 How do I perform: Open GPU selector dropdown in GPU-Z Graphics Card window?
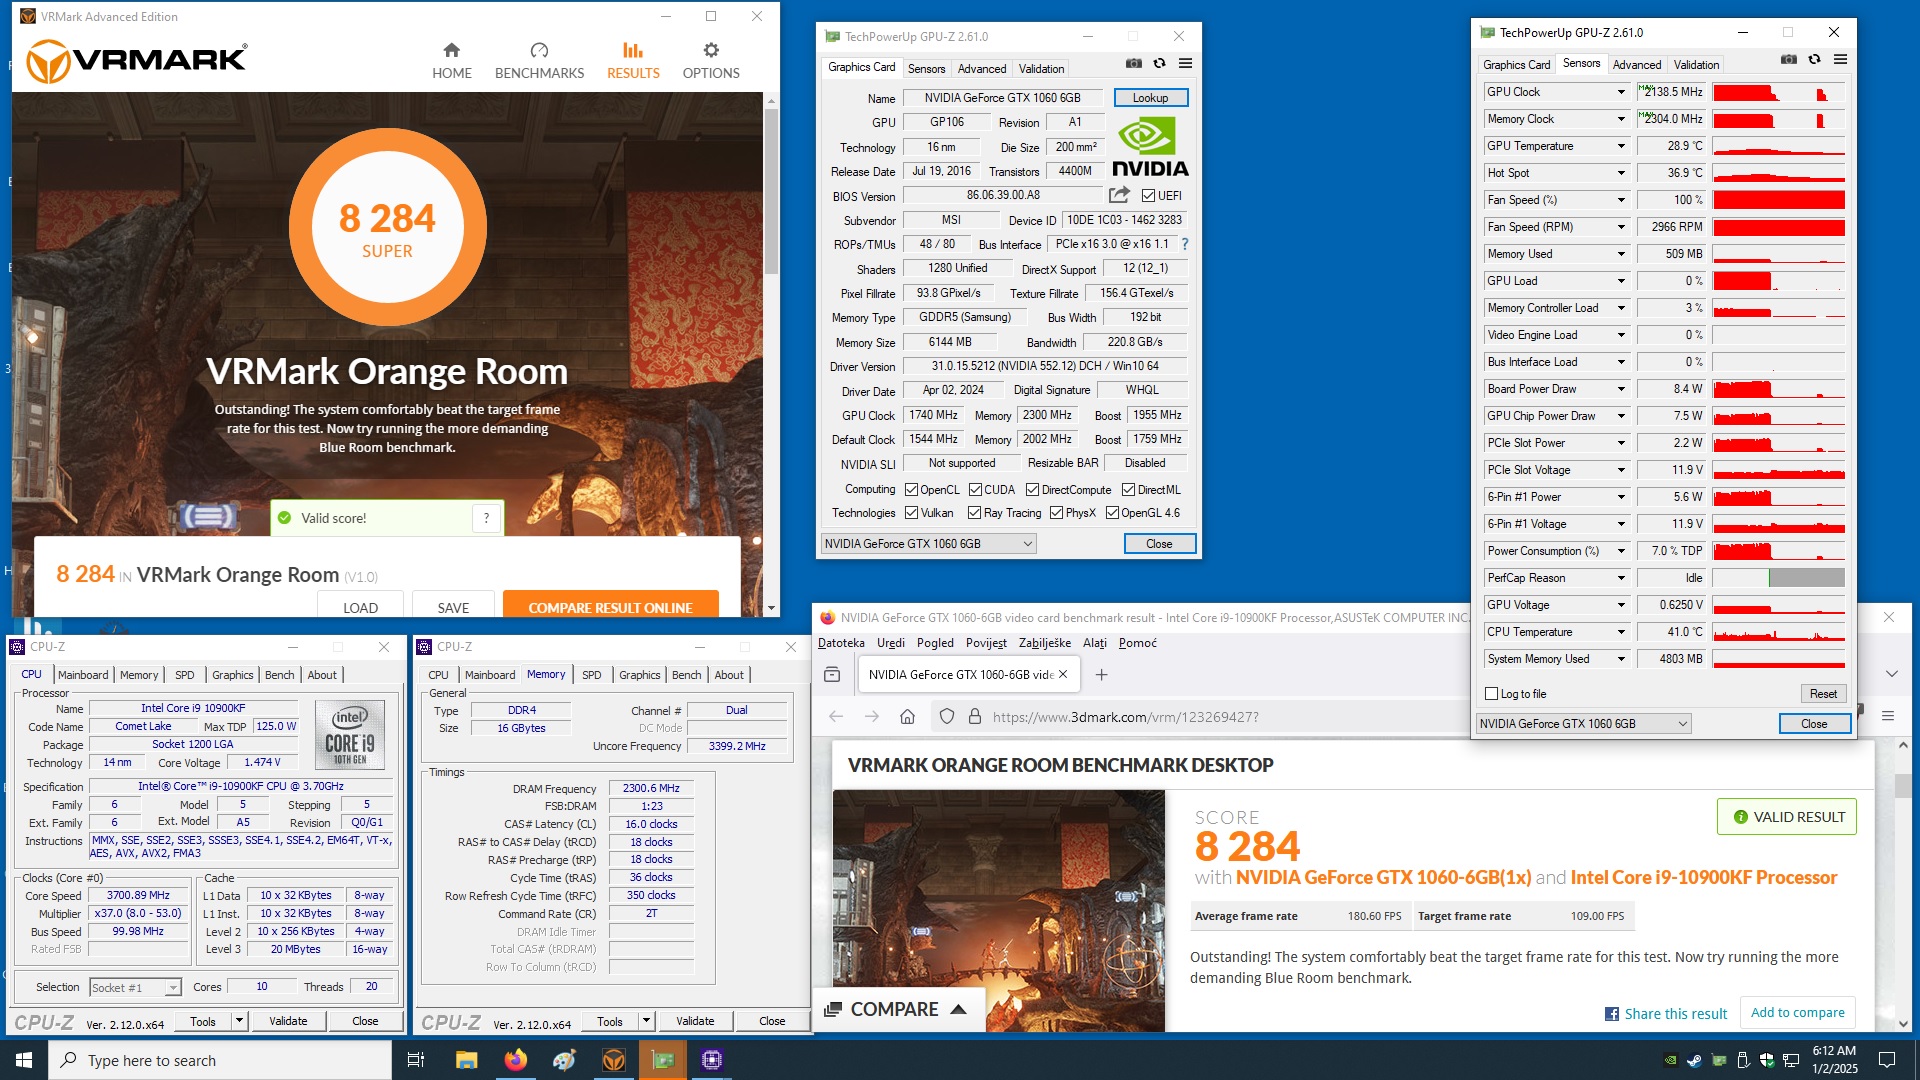[x=928, y=544]
